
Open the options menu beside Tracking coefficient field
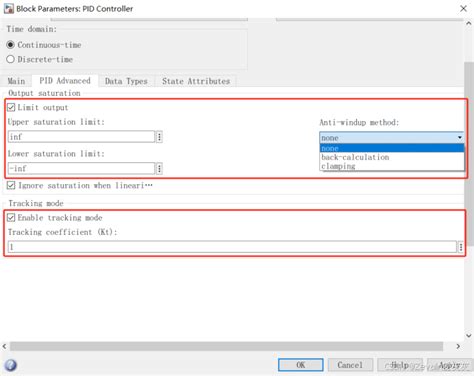click(x=461, y=247)
